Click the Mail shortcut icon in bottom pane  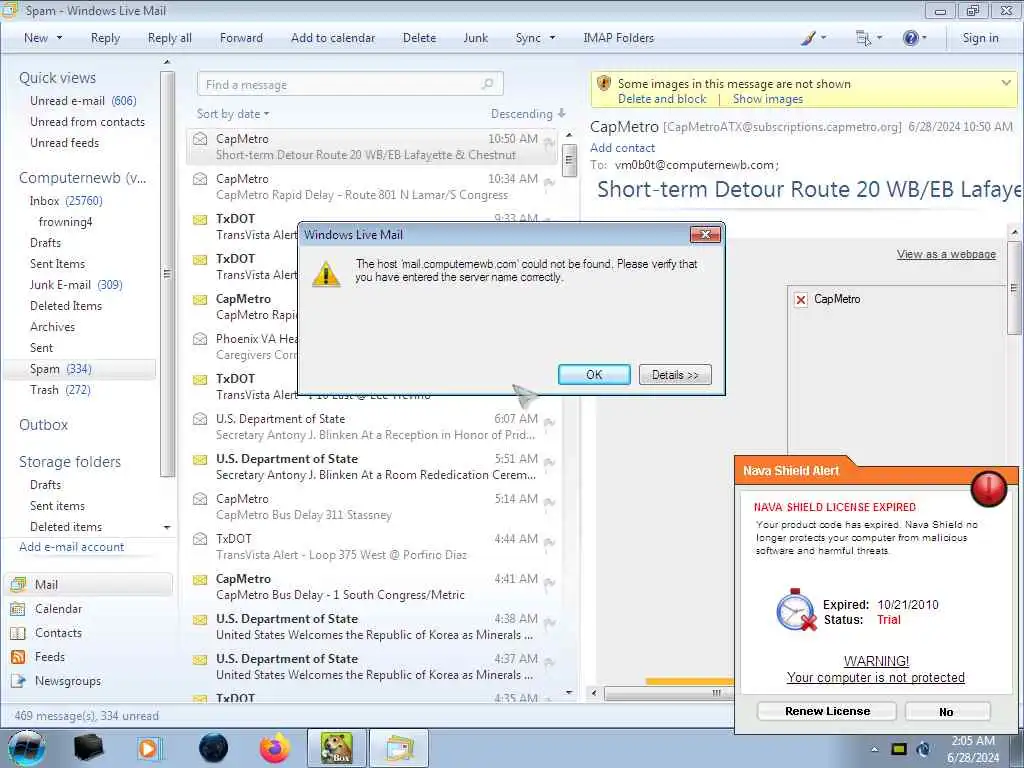18,584
